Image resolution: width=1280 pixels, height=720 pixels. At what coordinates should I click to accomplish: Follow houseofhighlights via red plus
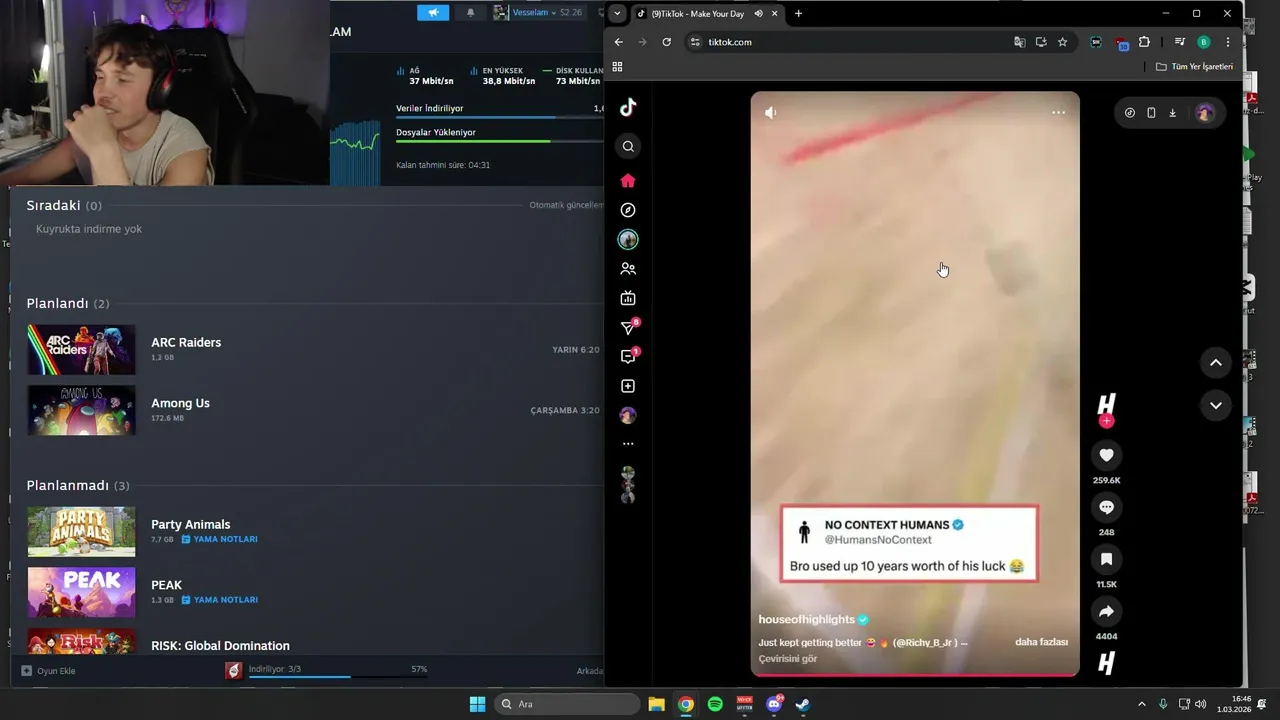tap(1106, 422)
